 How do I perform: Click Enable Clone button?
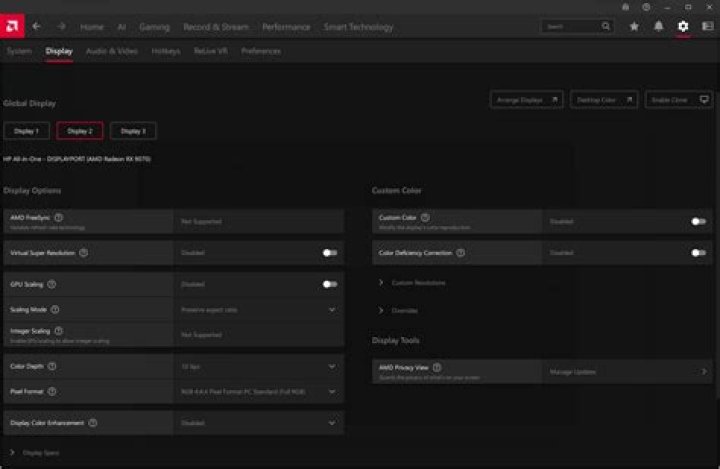pos(679,100)
